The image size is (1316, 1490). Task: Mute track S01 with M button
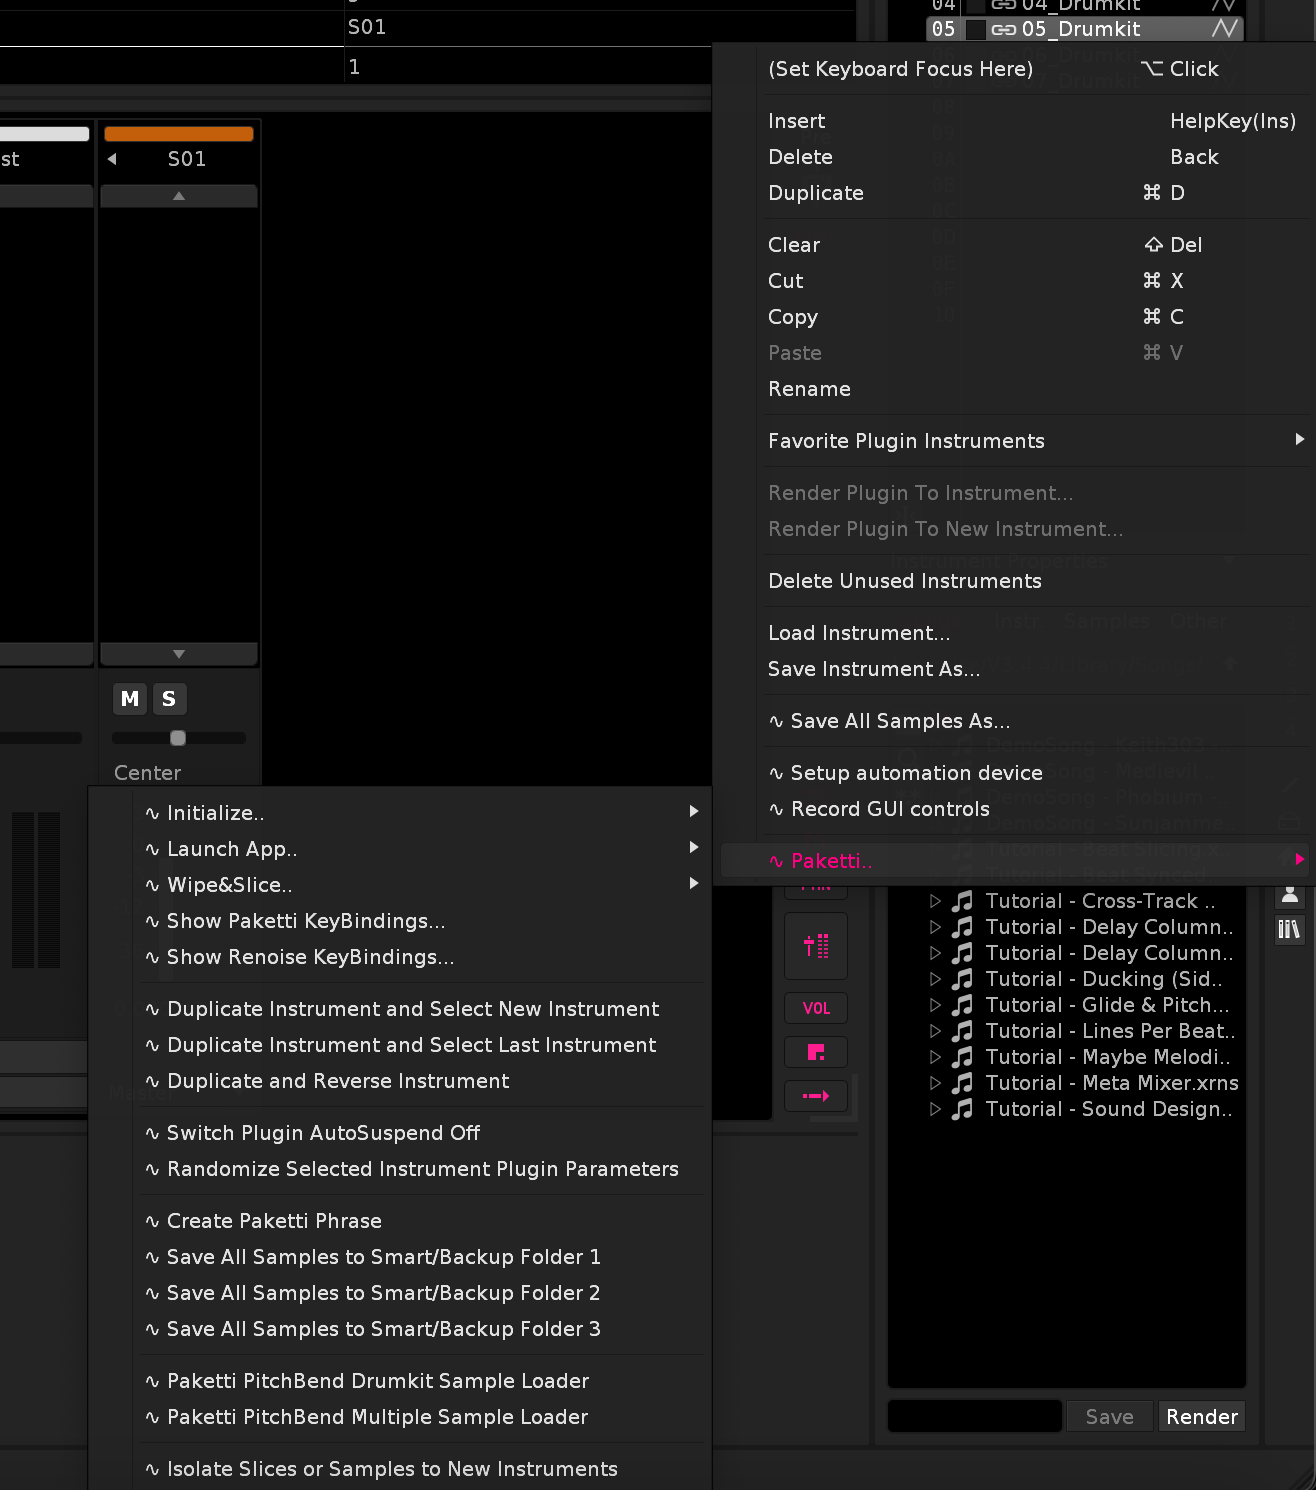[x=130, y=699]
